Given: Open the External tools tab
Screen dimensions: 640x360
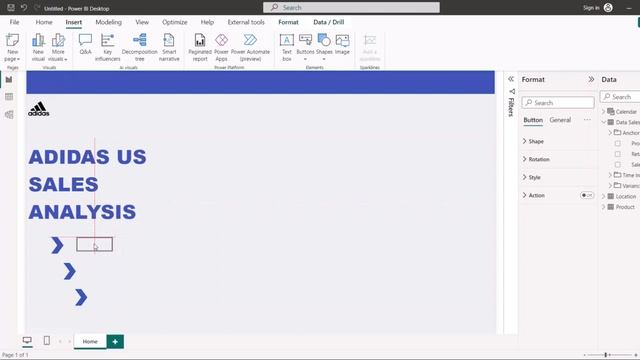Looking at the screenshot, I should (246, 22).
